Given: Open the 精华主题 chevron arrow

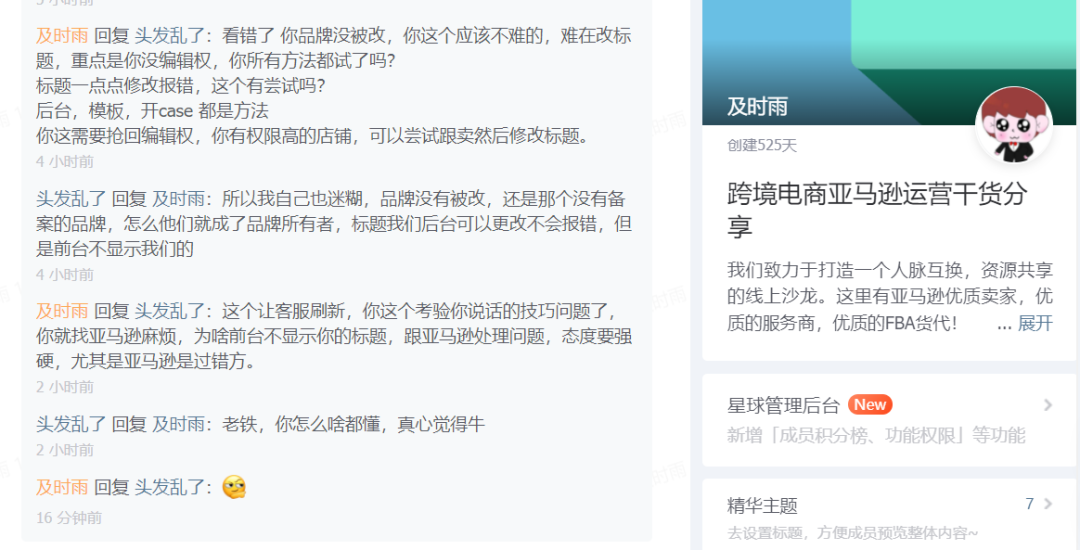Looking at the screenshot, I should click(x=1048, y=504).
